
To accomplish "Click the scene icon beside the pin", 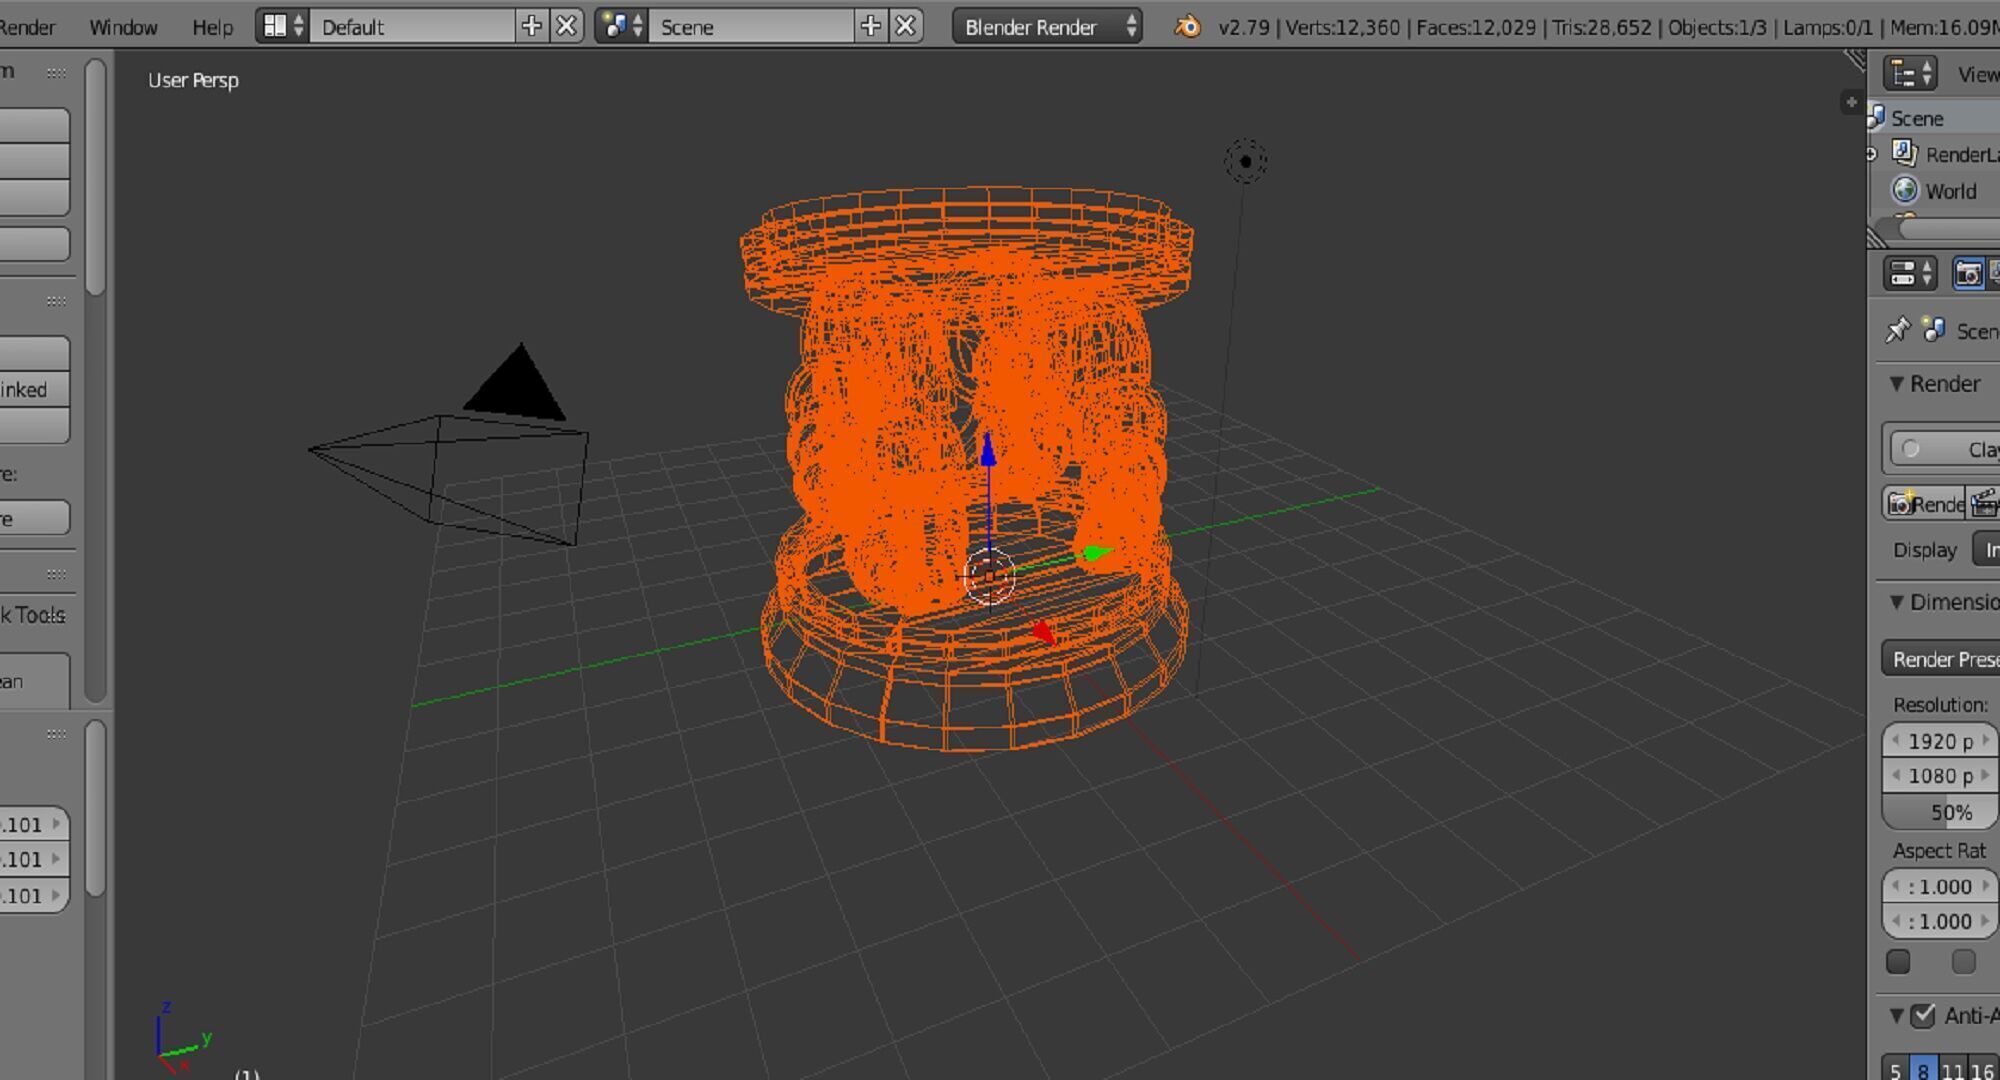I will pos(1934,330).
